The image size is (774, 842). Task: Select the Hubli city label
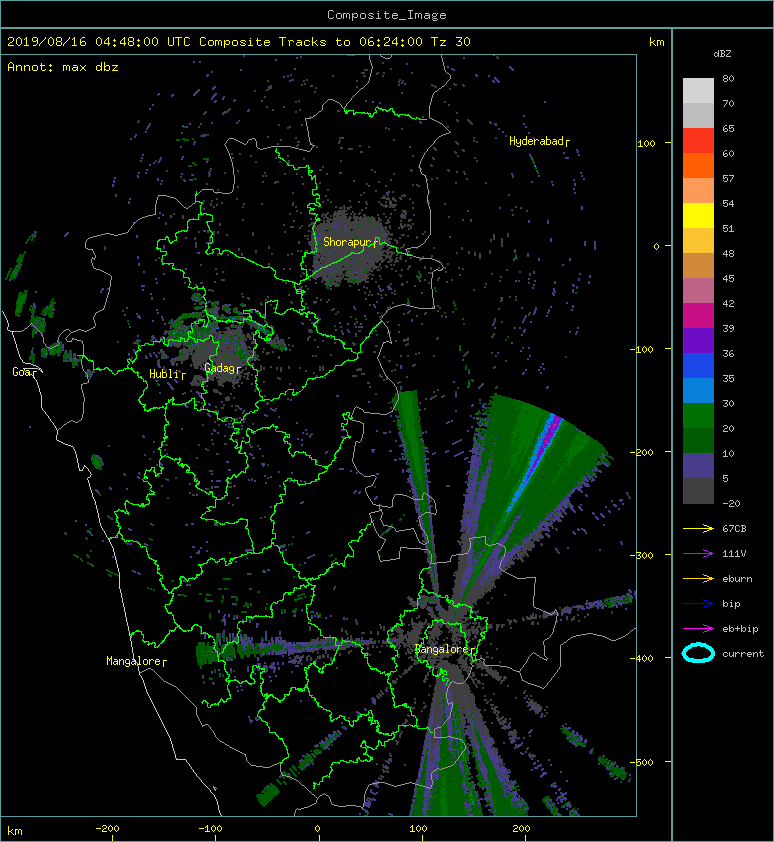click(167, 374)
